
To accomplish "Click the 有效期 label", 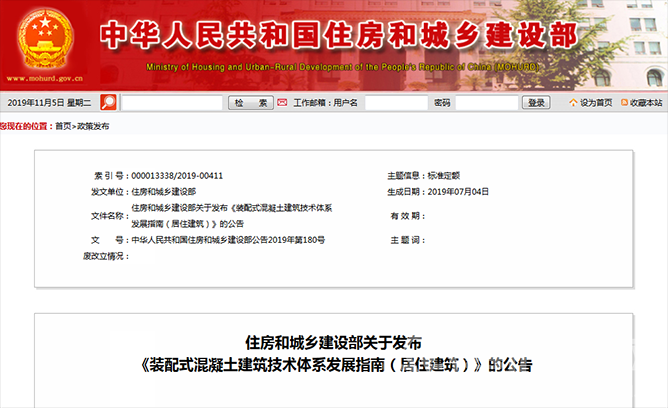I will pyautogui.click(x=407, y=216).
